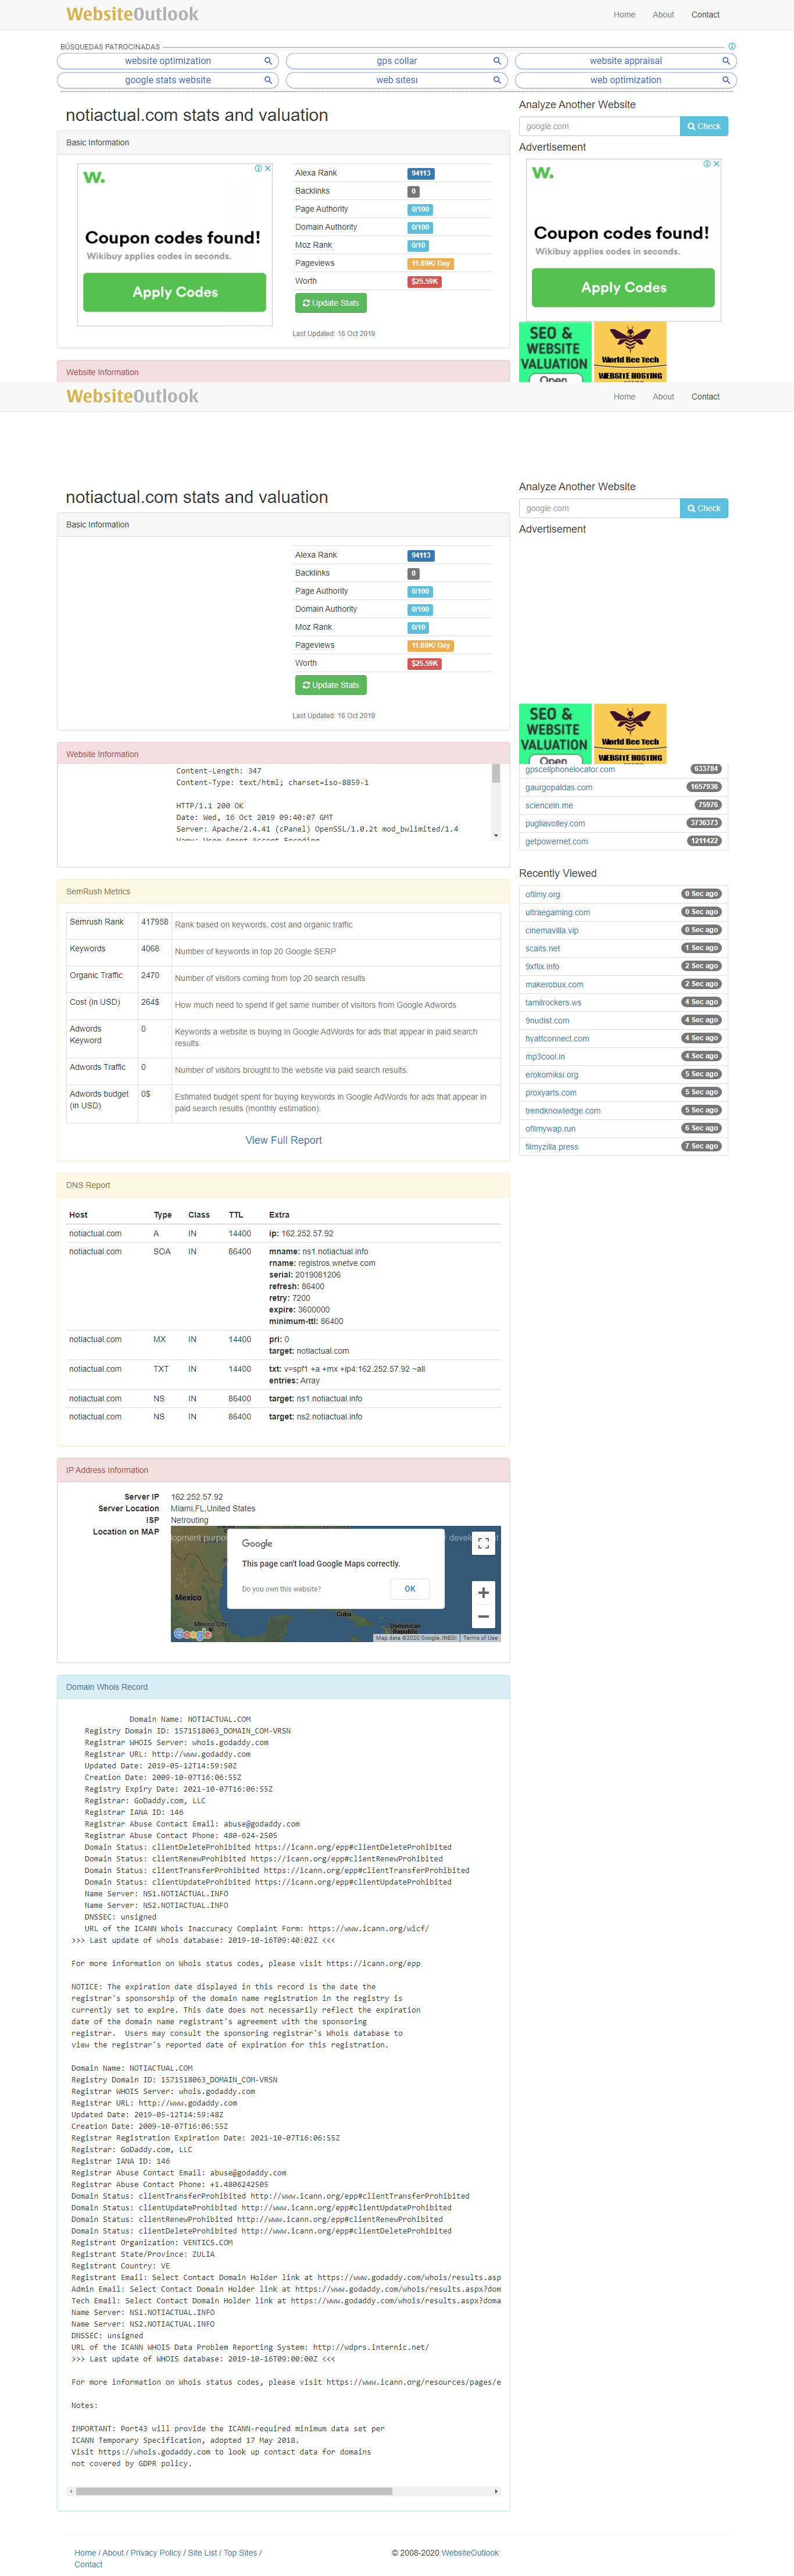The image size is (794, 2576).
Task: Click the Google logo on the map corner
Action: [192, 1634]
